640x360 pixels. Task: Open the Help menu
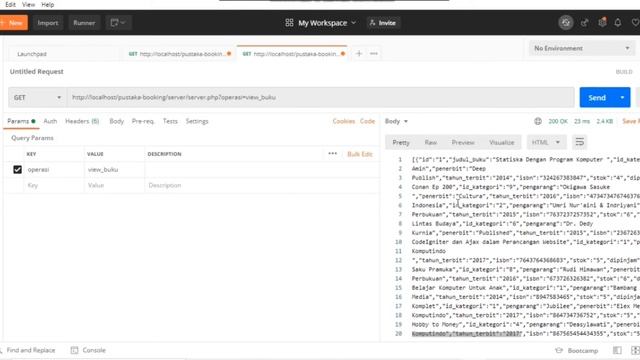pyautogui.click(x=47, y=4)
